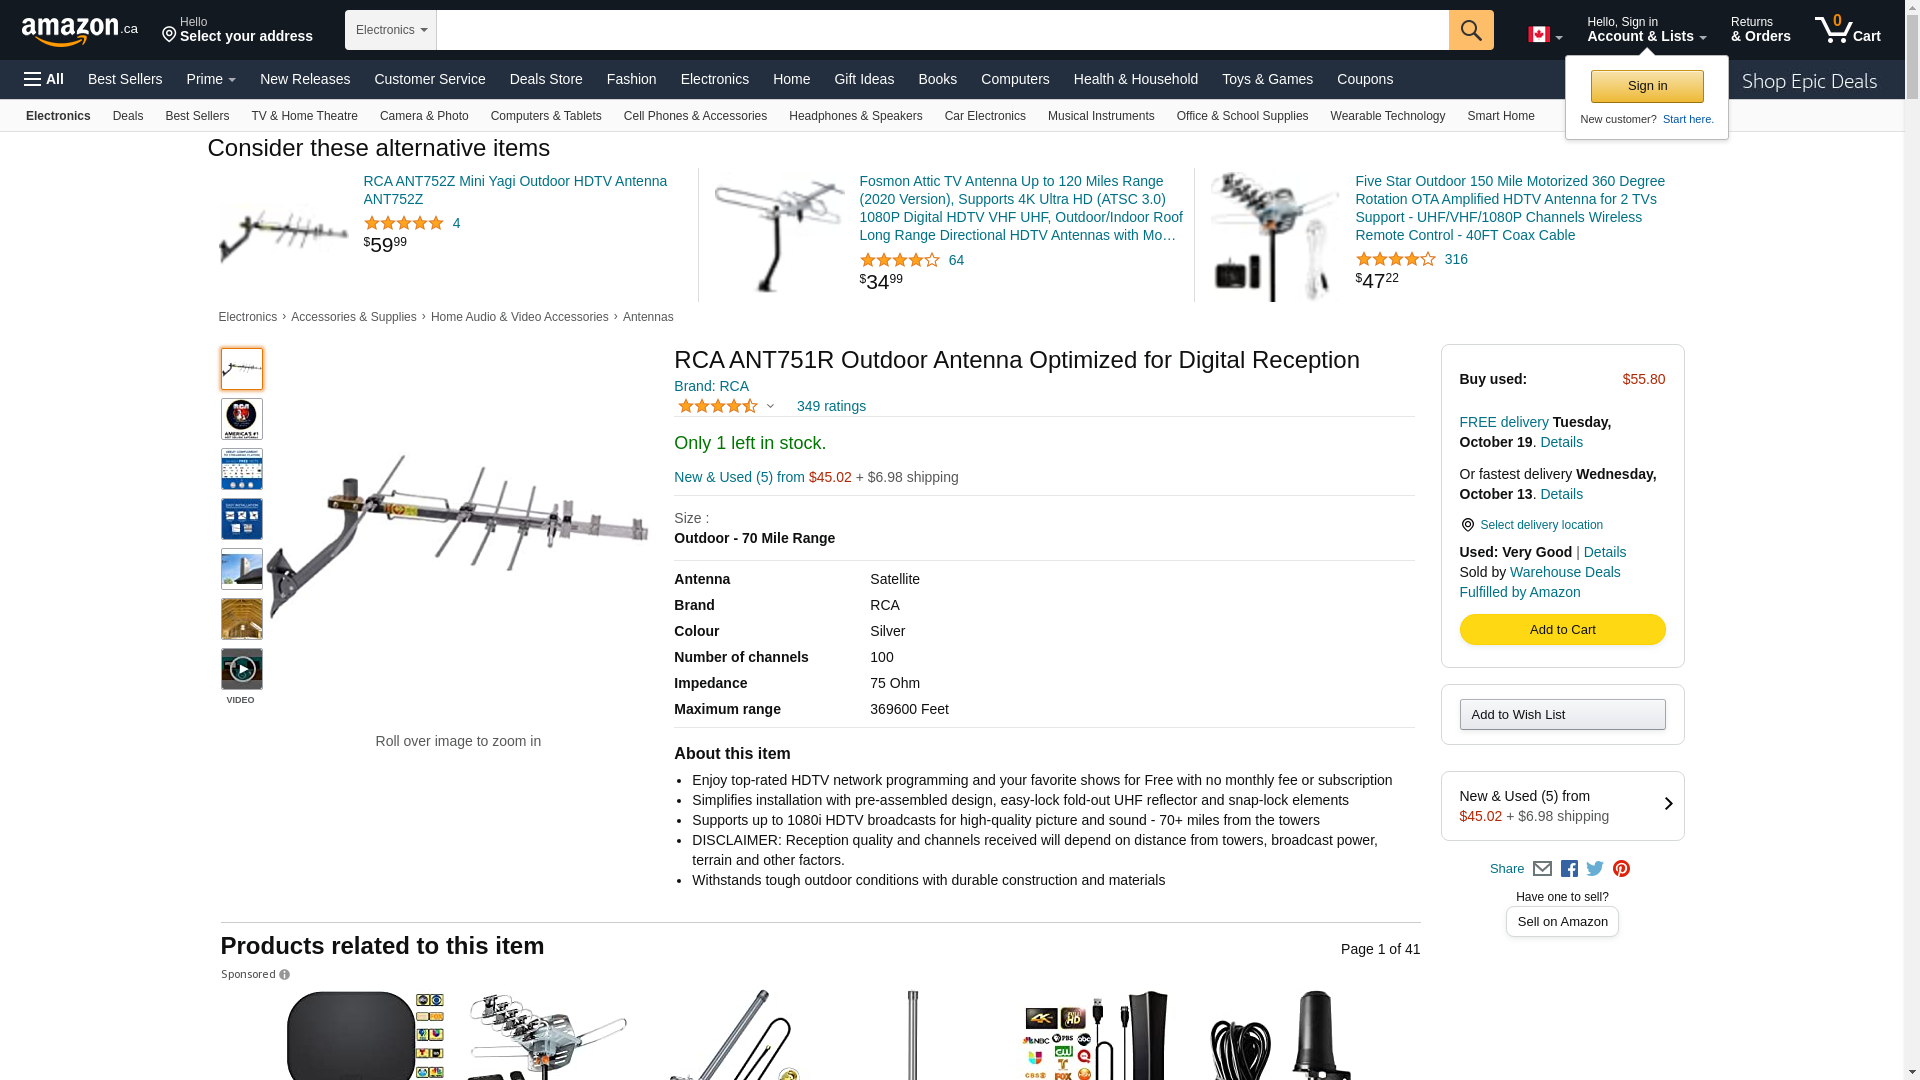
Task: Share on Twitter icon
Action: [1595, 869]
